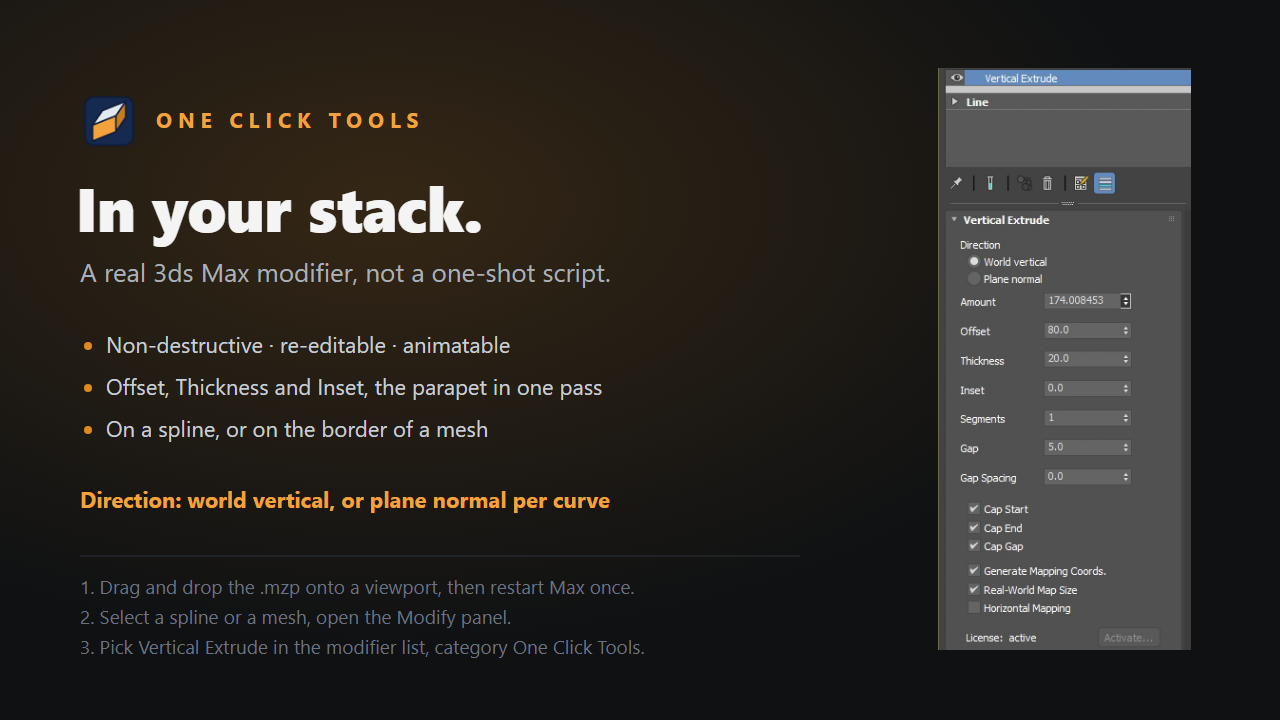
Task: Click the Activate... license button
Action: pos(1129,637)
